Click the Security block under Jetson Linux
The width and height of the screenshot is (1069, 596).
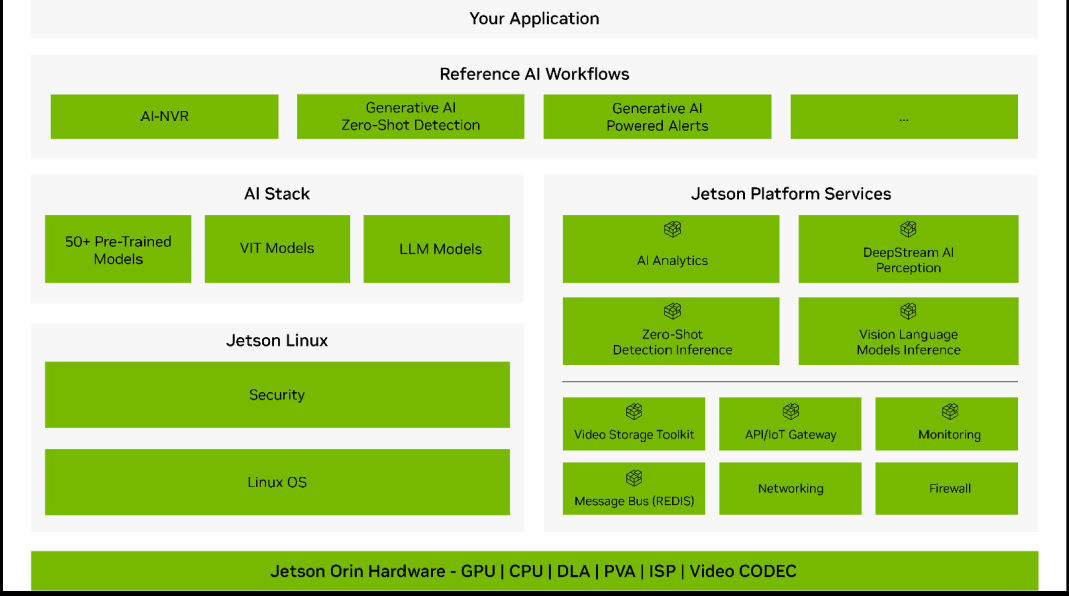(277, 395)
